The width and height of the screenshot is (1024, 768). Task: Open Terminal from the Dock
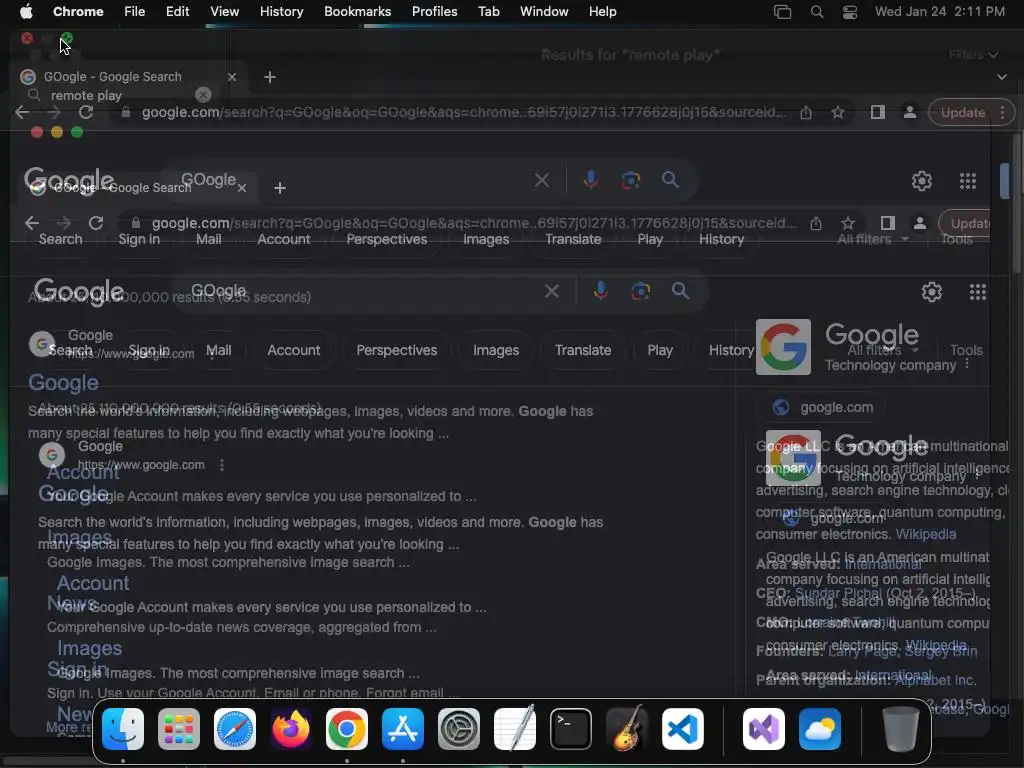point(571,729)
